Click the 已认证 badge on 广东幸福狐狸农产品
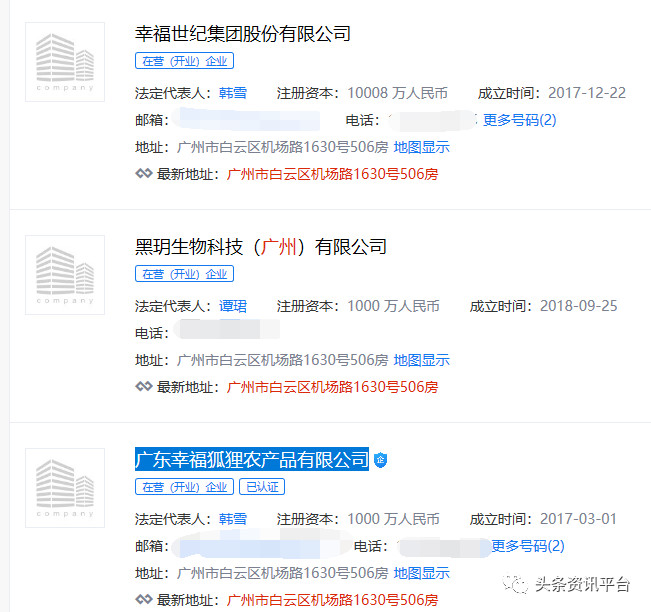Viewport: 651px width, 612px height. click(261, 487)
